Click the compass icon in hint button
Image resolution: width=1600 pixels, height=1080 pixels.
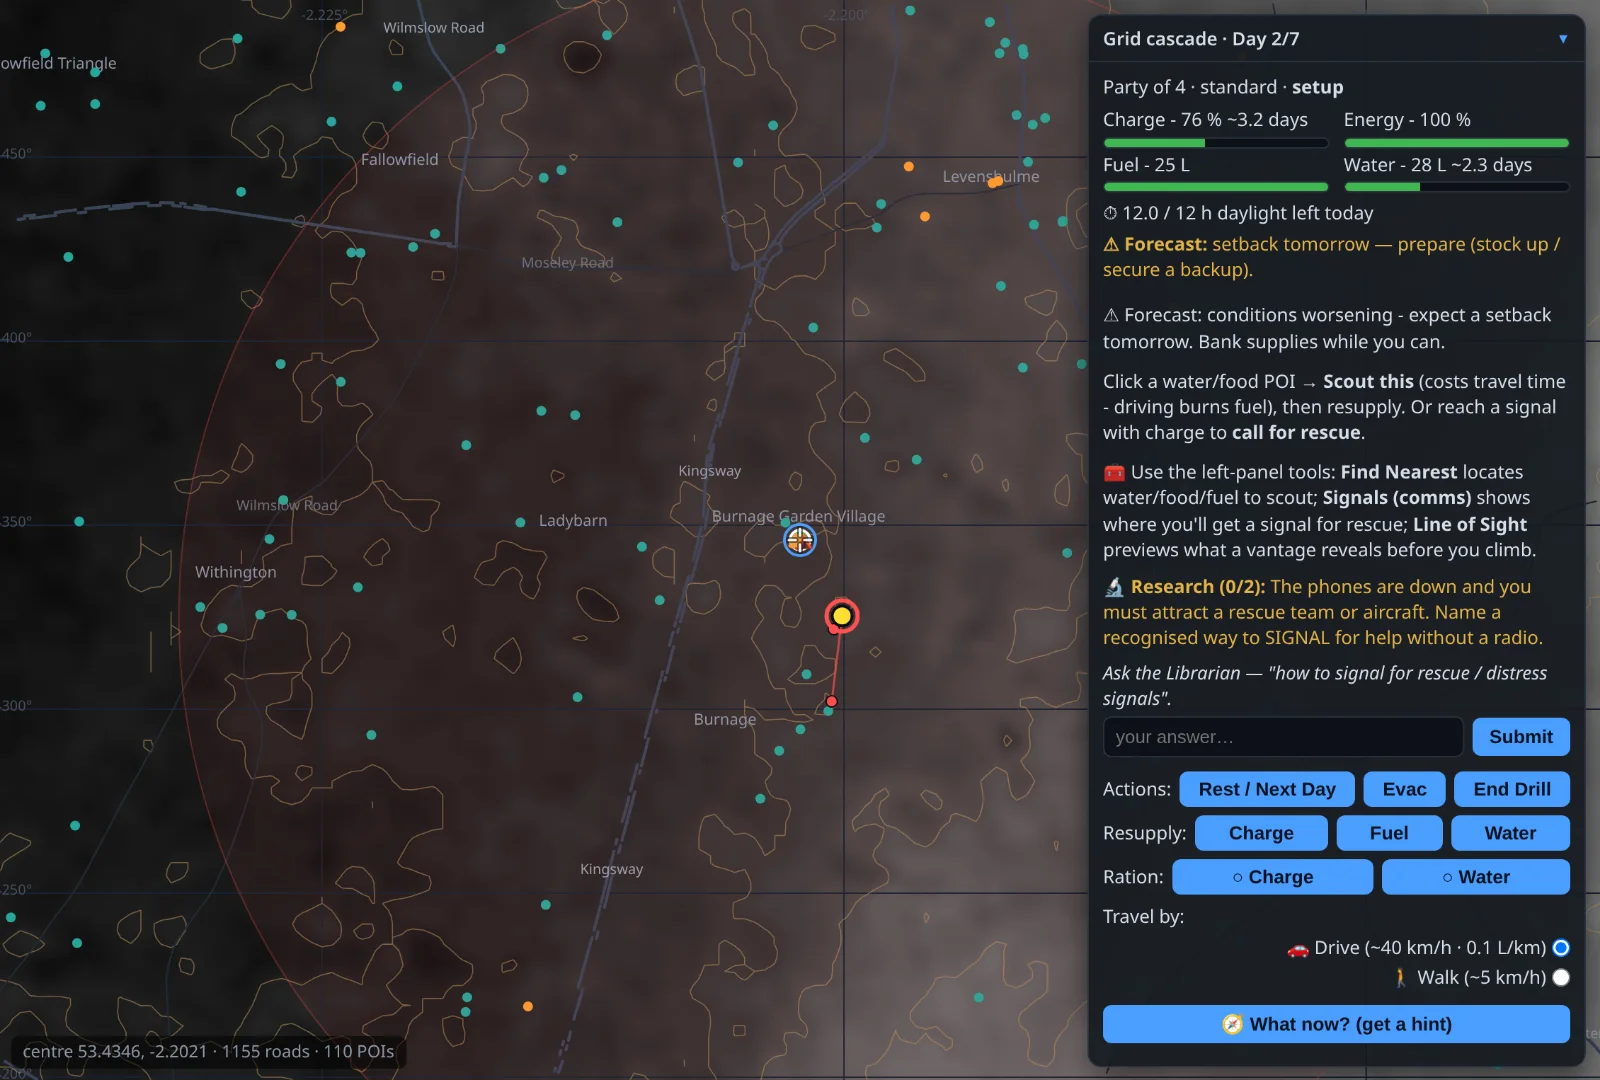click(x=1232, y=1024)
